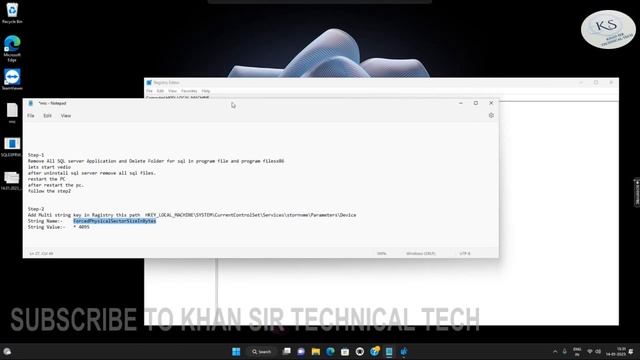Click line and column status indicator

(41, 253)
